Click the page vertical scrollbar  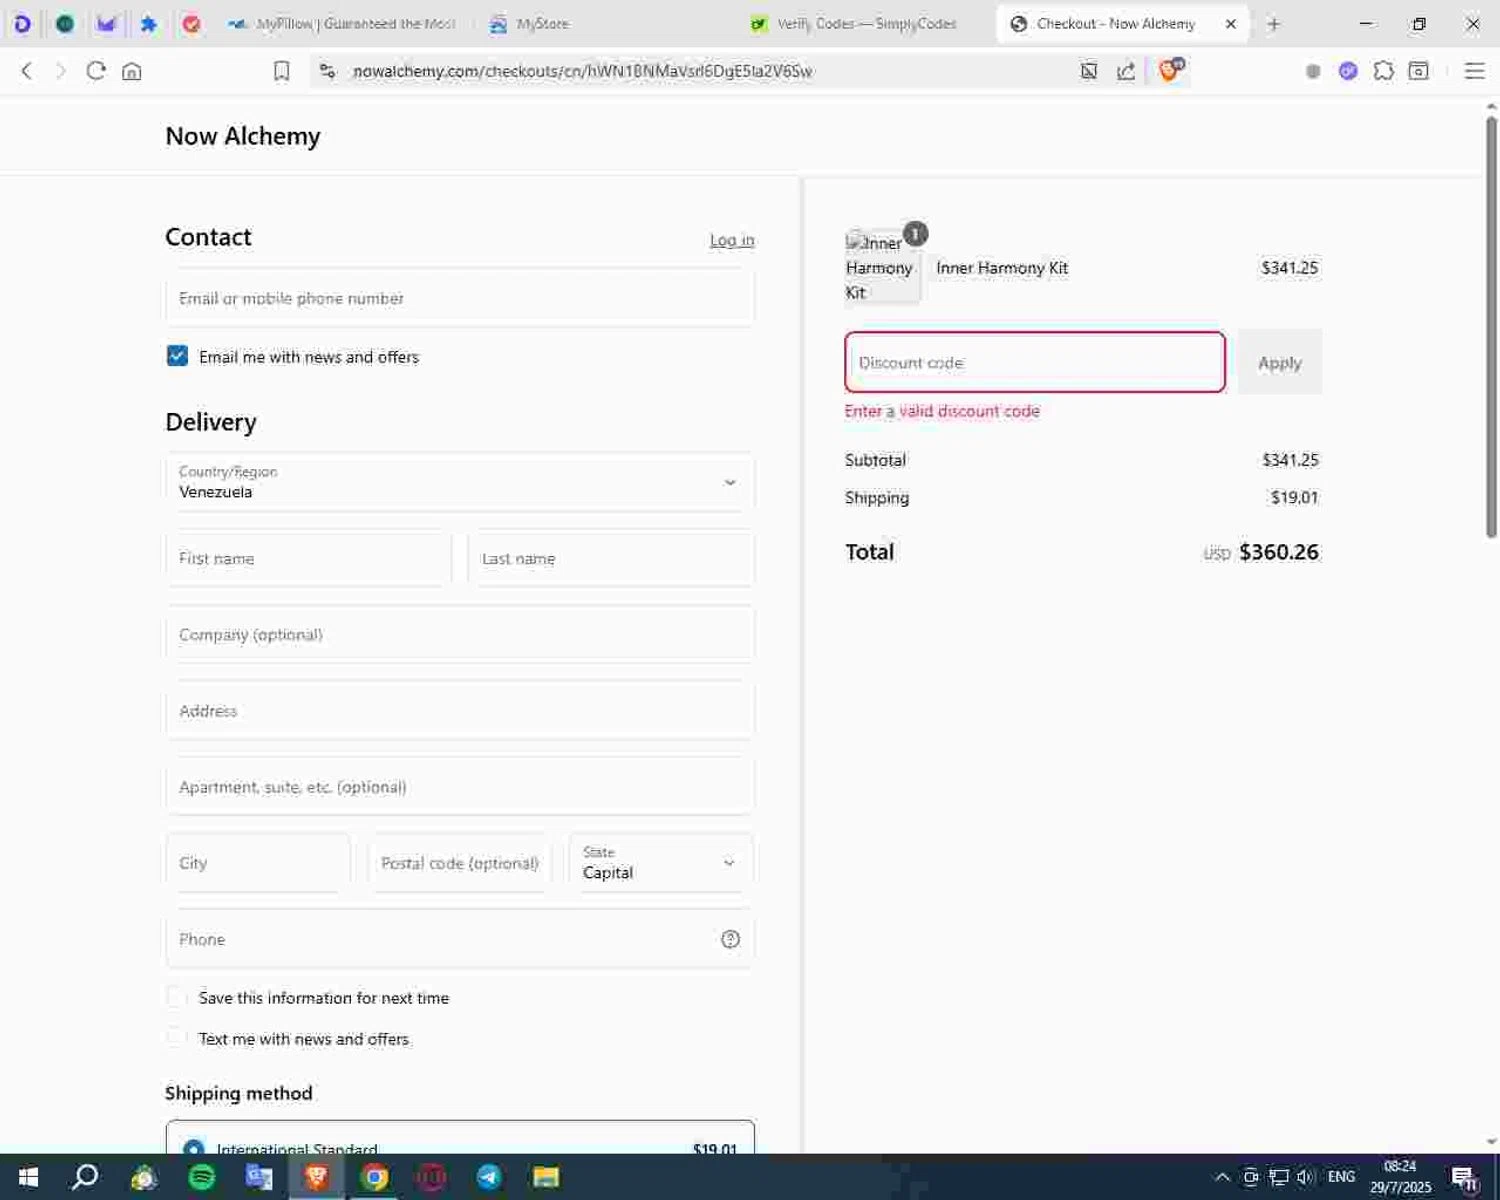(1491, 325)
